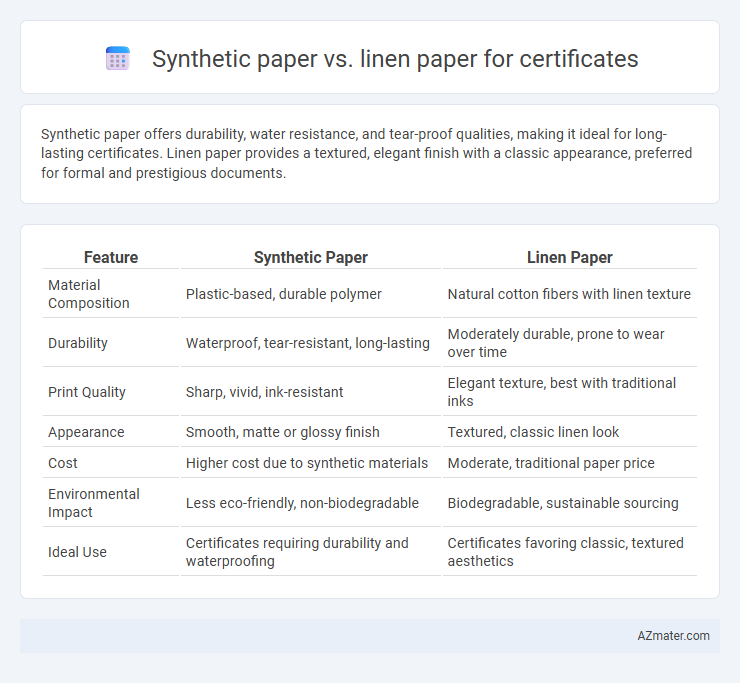
Task: Click the cell 'Elegant texture, best with traditional inks'
Action: (562, 392)
